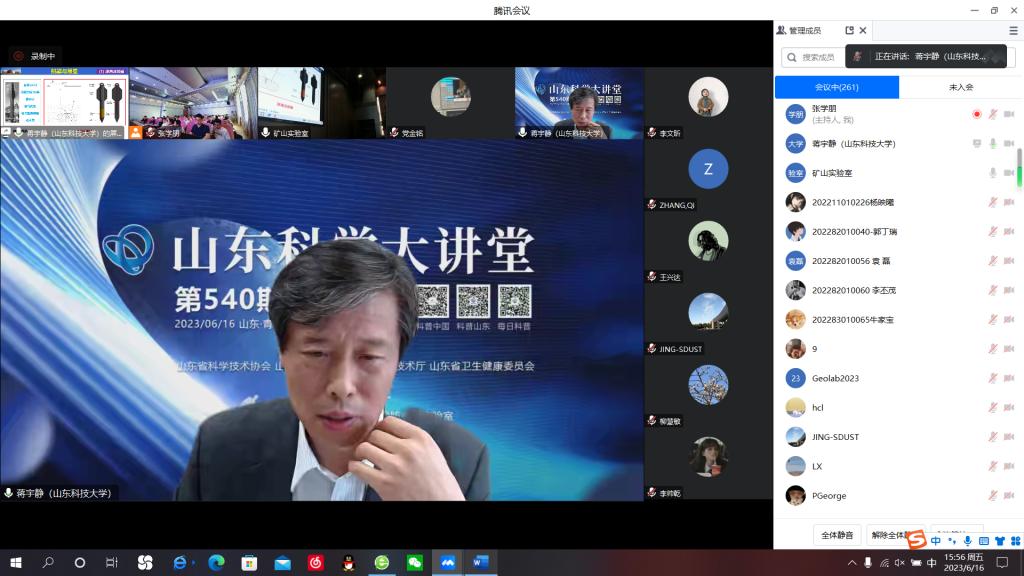
Task: Open WeChat from the taskbar
Action: (414, 563)
